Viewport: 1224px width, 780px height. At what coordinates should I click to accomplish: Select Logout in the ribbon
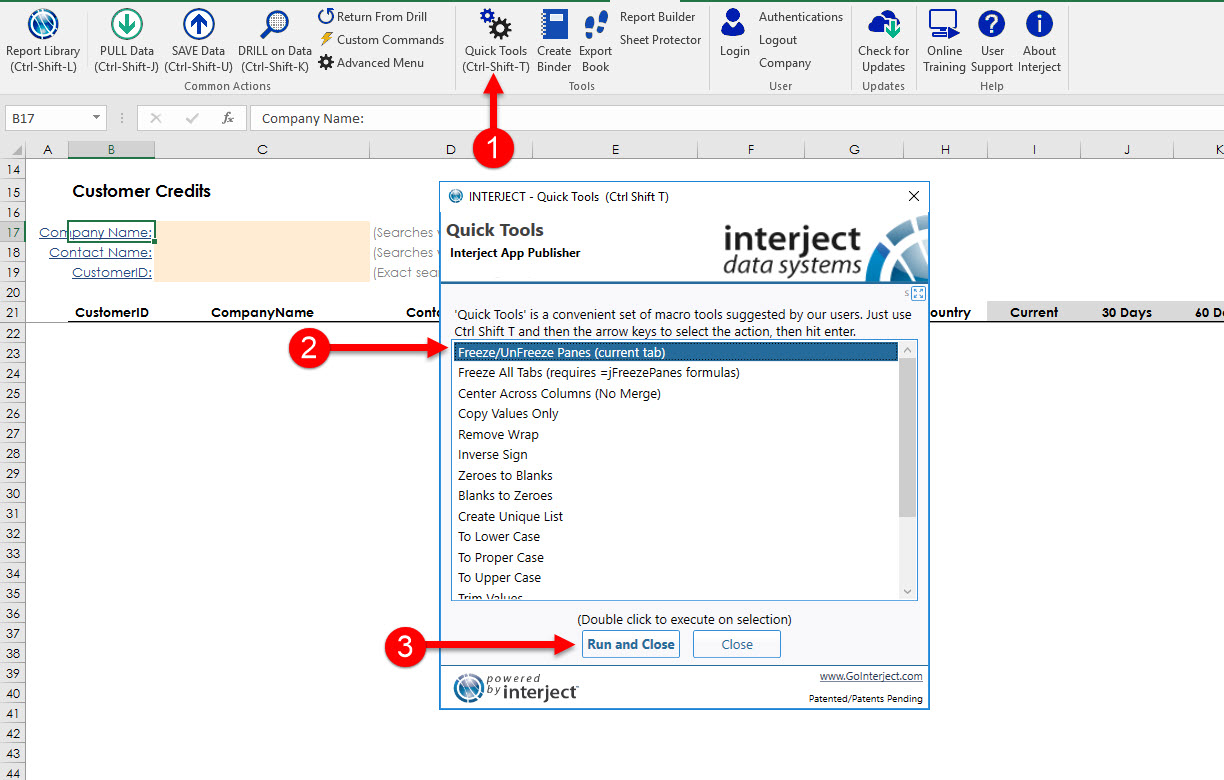tap(778, 40)
